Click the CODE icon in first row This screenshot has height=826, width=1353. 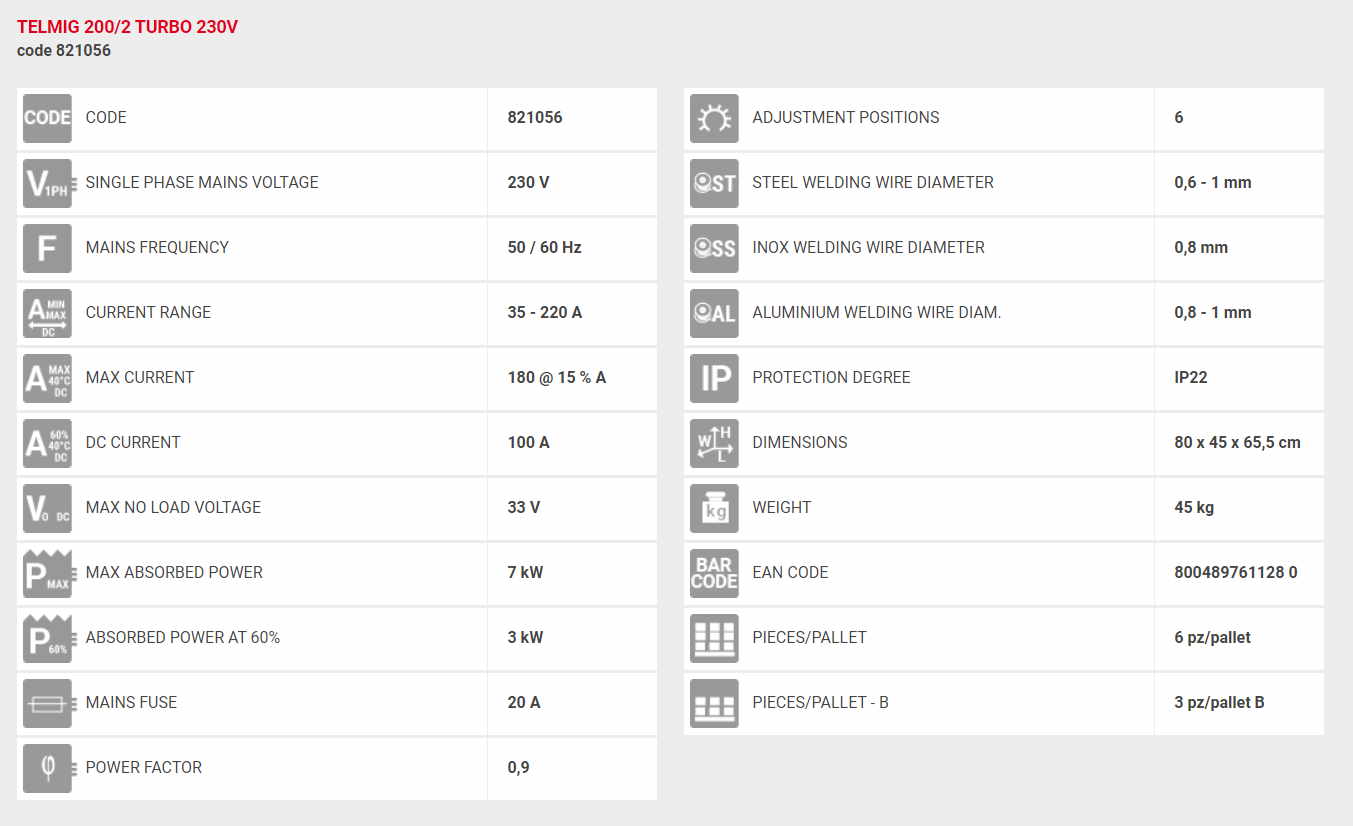click(47, 118)
